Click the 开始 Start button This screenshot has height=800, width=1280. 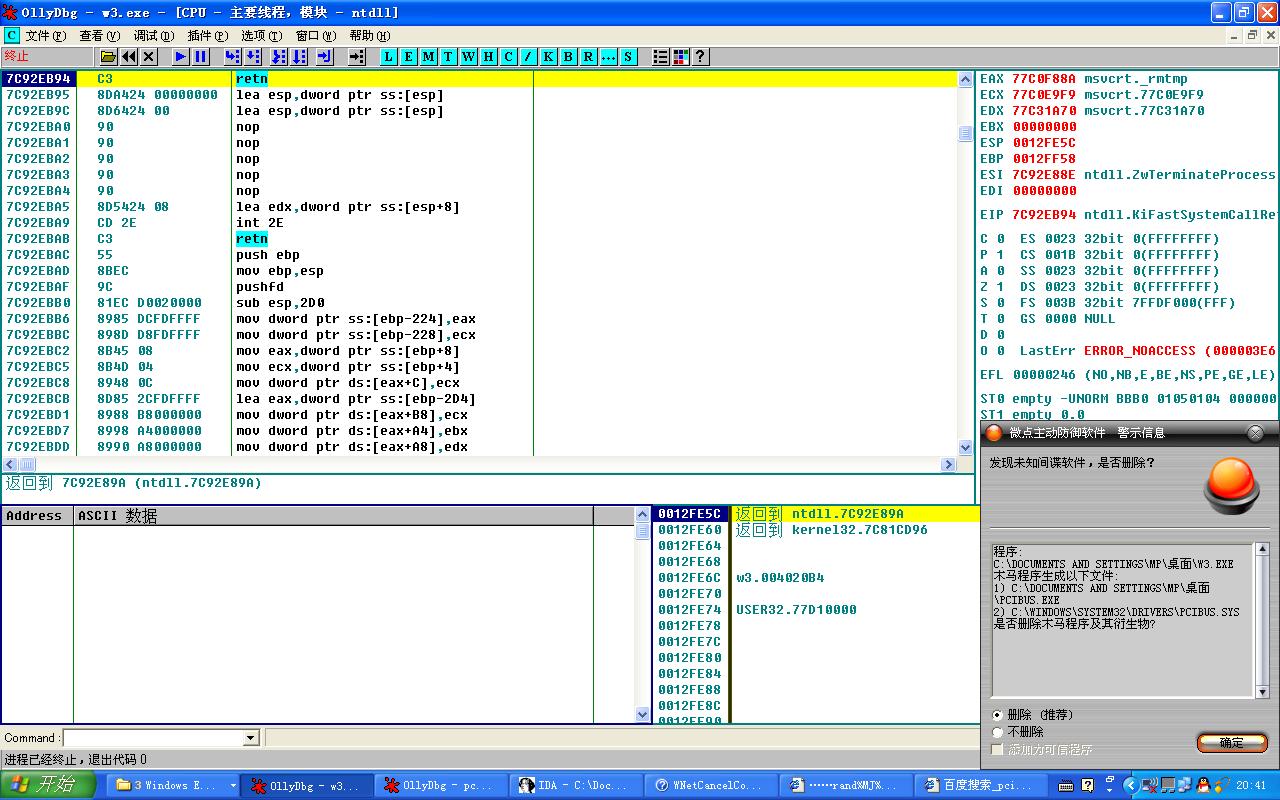pos(48,785)
